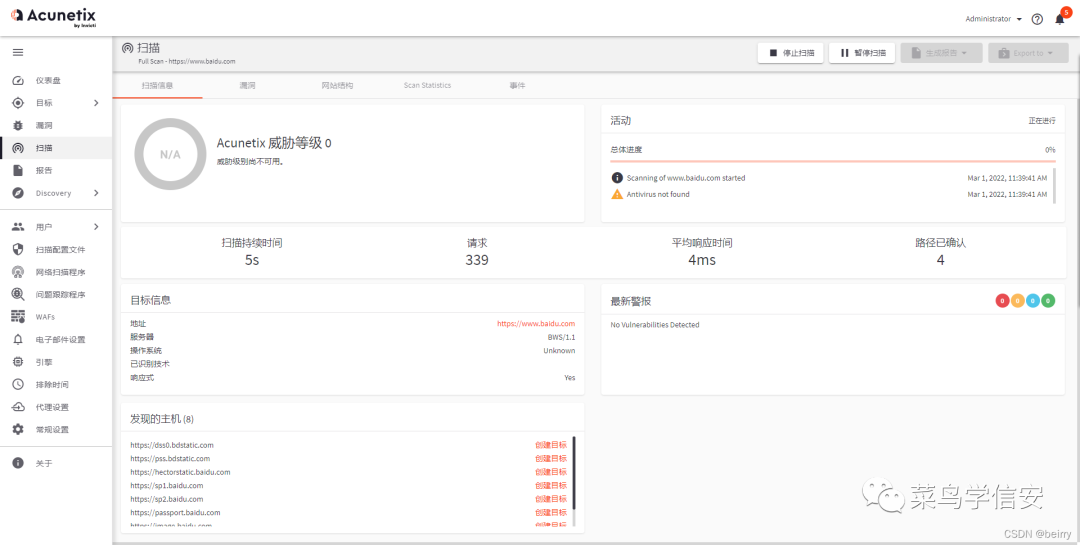Click 创建目标 for sp2.baidu.com
The width and height of the screenshot is (1080, 545).
tap(551, 499)
